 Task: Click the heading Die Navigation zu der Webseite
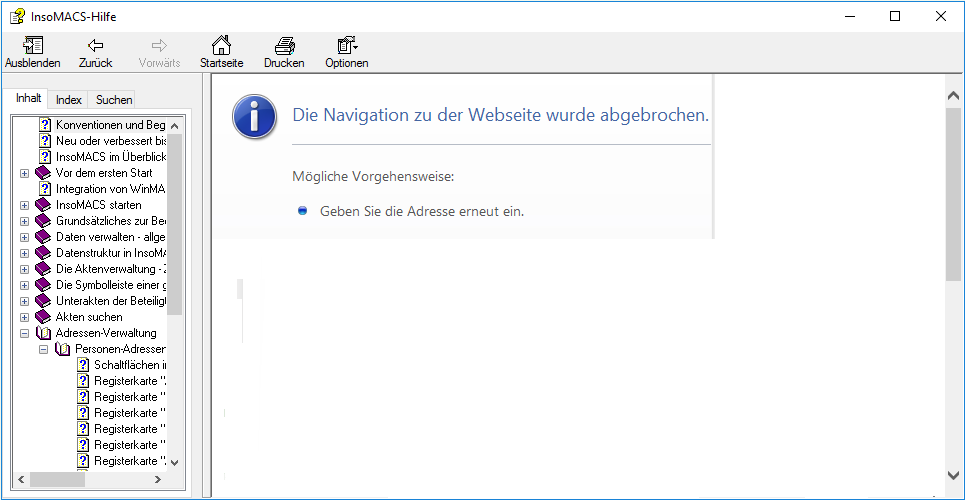(x=500, y=115)
